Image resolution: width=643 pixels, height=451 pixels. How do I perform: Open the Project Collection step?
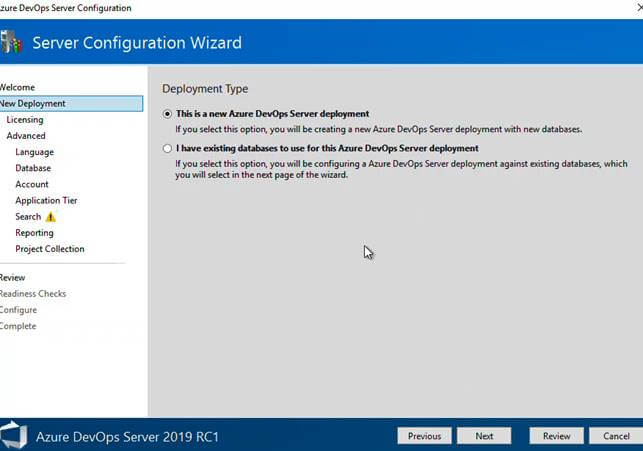pos(50,249)
